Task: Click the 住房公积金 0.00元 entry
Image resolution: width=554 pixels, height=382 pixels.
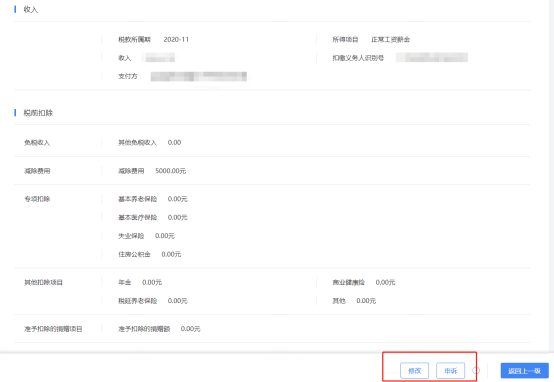Action: [x=149, y=254]
